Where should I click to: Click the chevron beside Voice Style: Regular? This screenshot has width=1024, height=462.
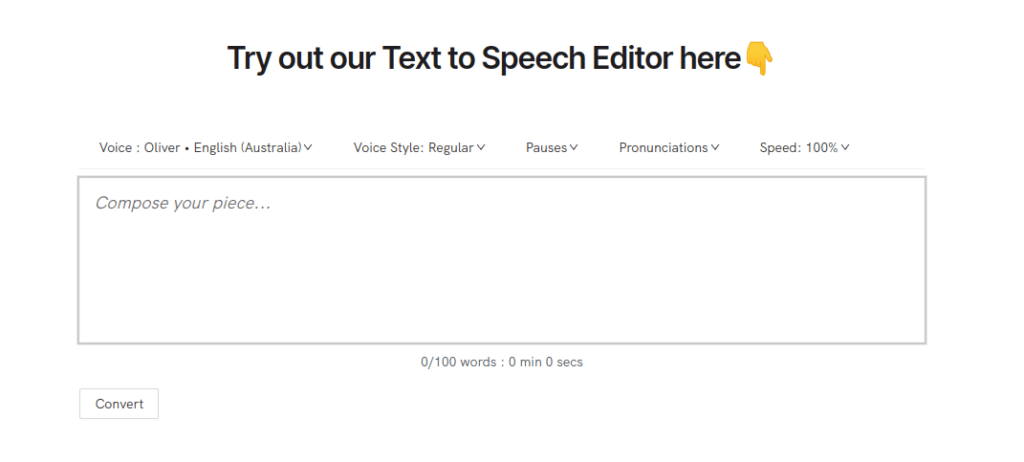click(481, 148)
